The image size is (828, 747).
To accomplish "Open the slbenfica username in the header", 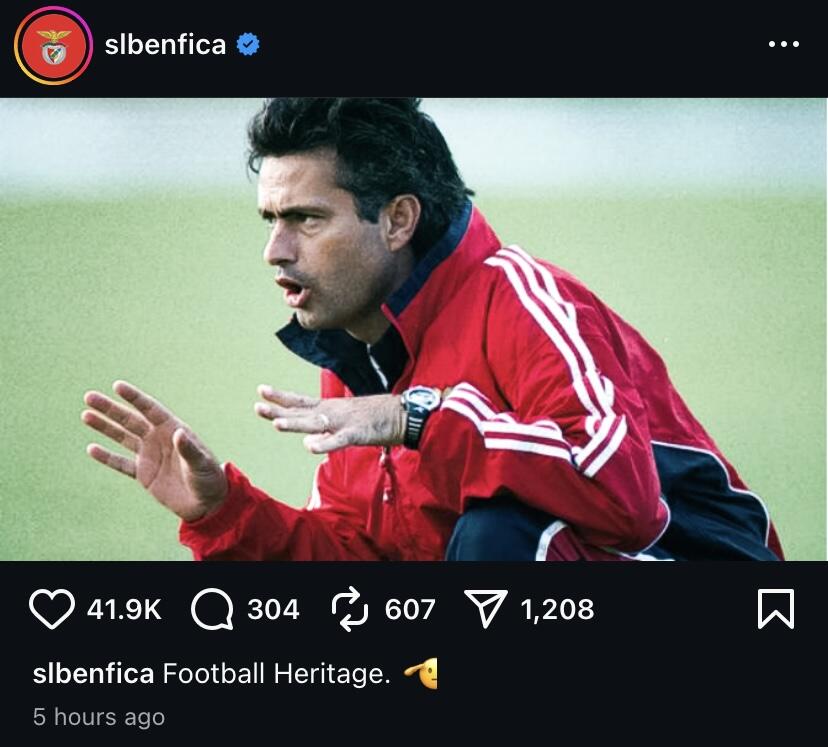I will pyautogui.click(x=165, y=45).
